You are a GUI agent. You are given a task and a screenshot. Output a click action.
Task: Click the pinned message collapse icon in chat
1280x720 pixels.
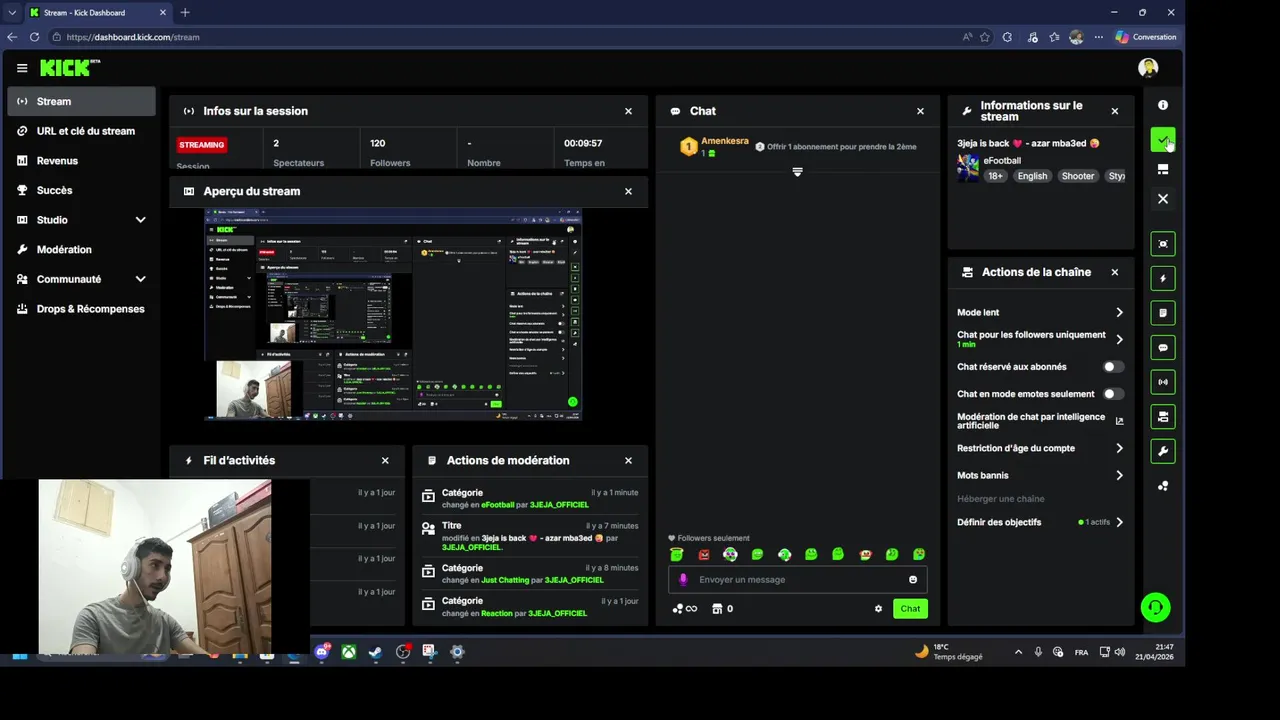tap(797, 172)
